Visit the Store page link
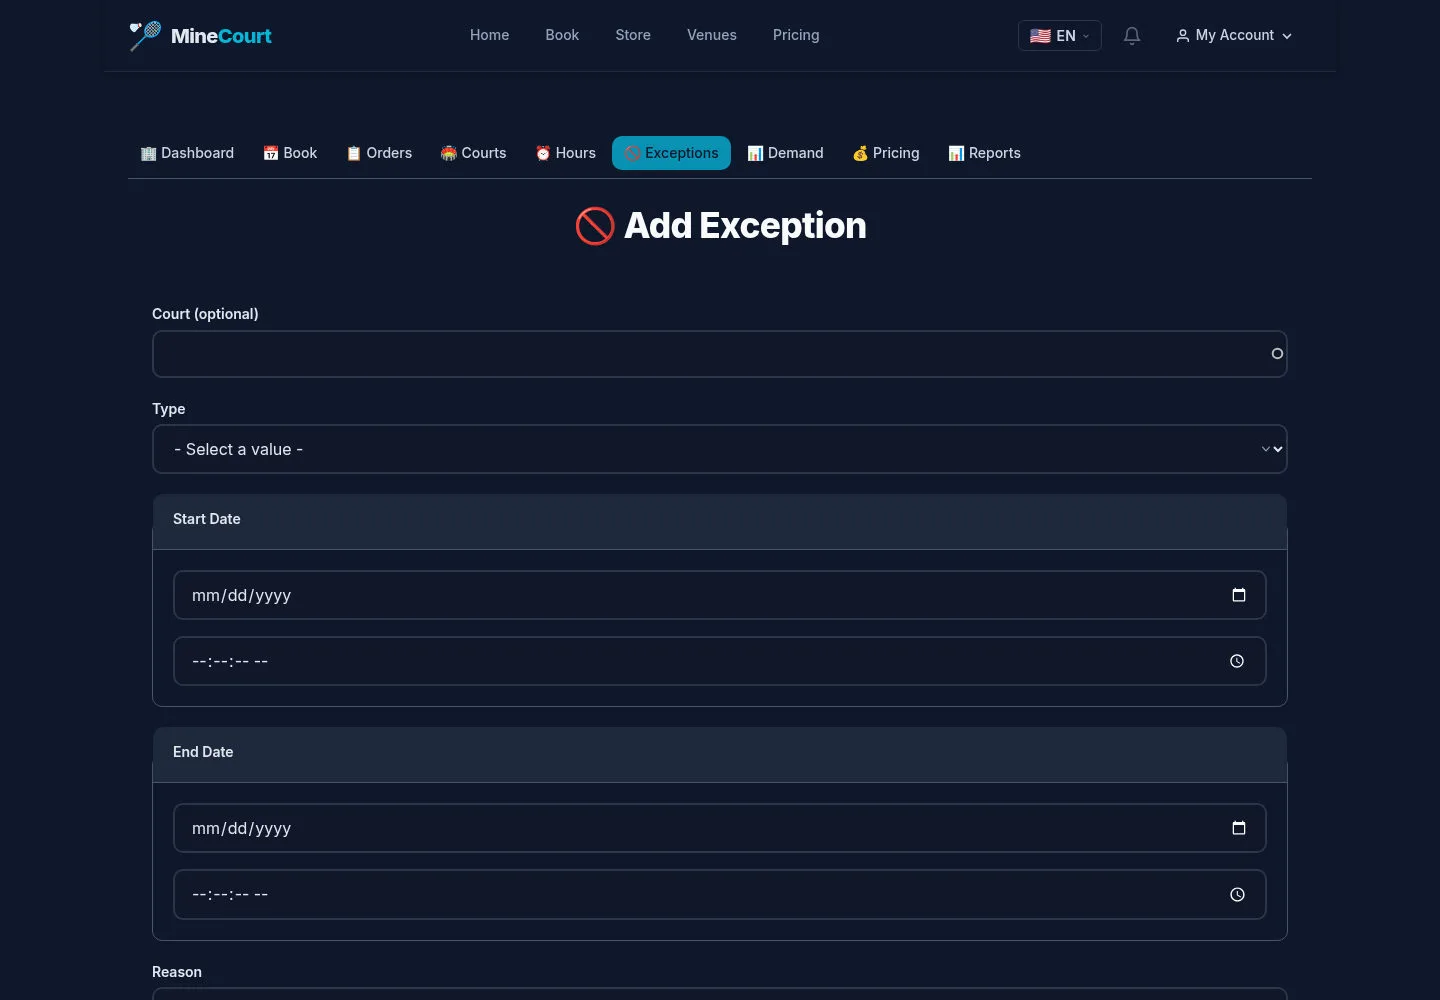This screenshot has height=1000, width=1440. tap(633, 35)
